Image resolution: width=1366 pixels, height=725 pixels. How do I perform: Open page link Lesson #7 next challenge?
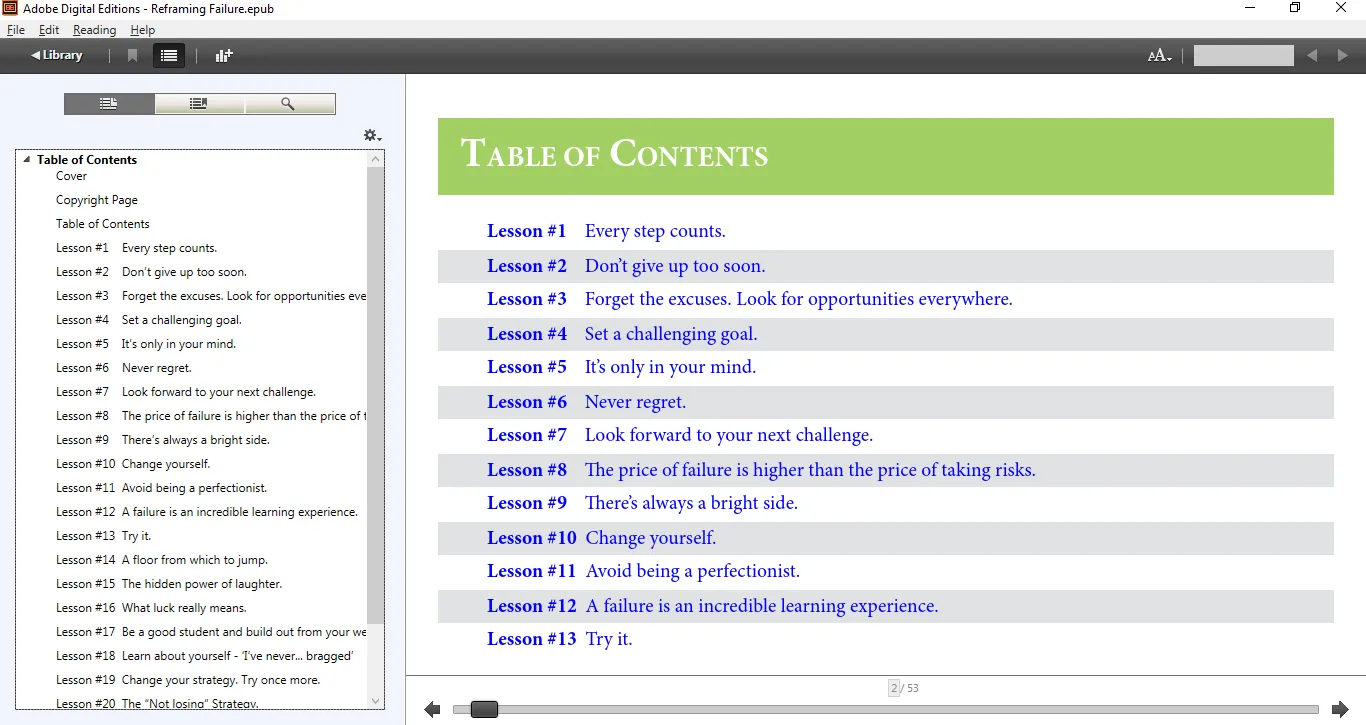680,435
